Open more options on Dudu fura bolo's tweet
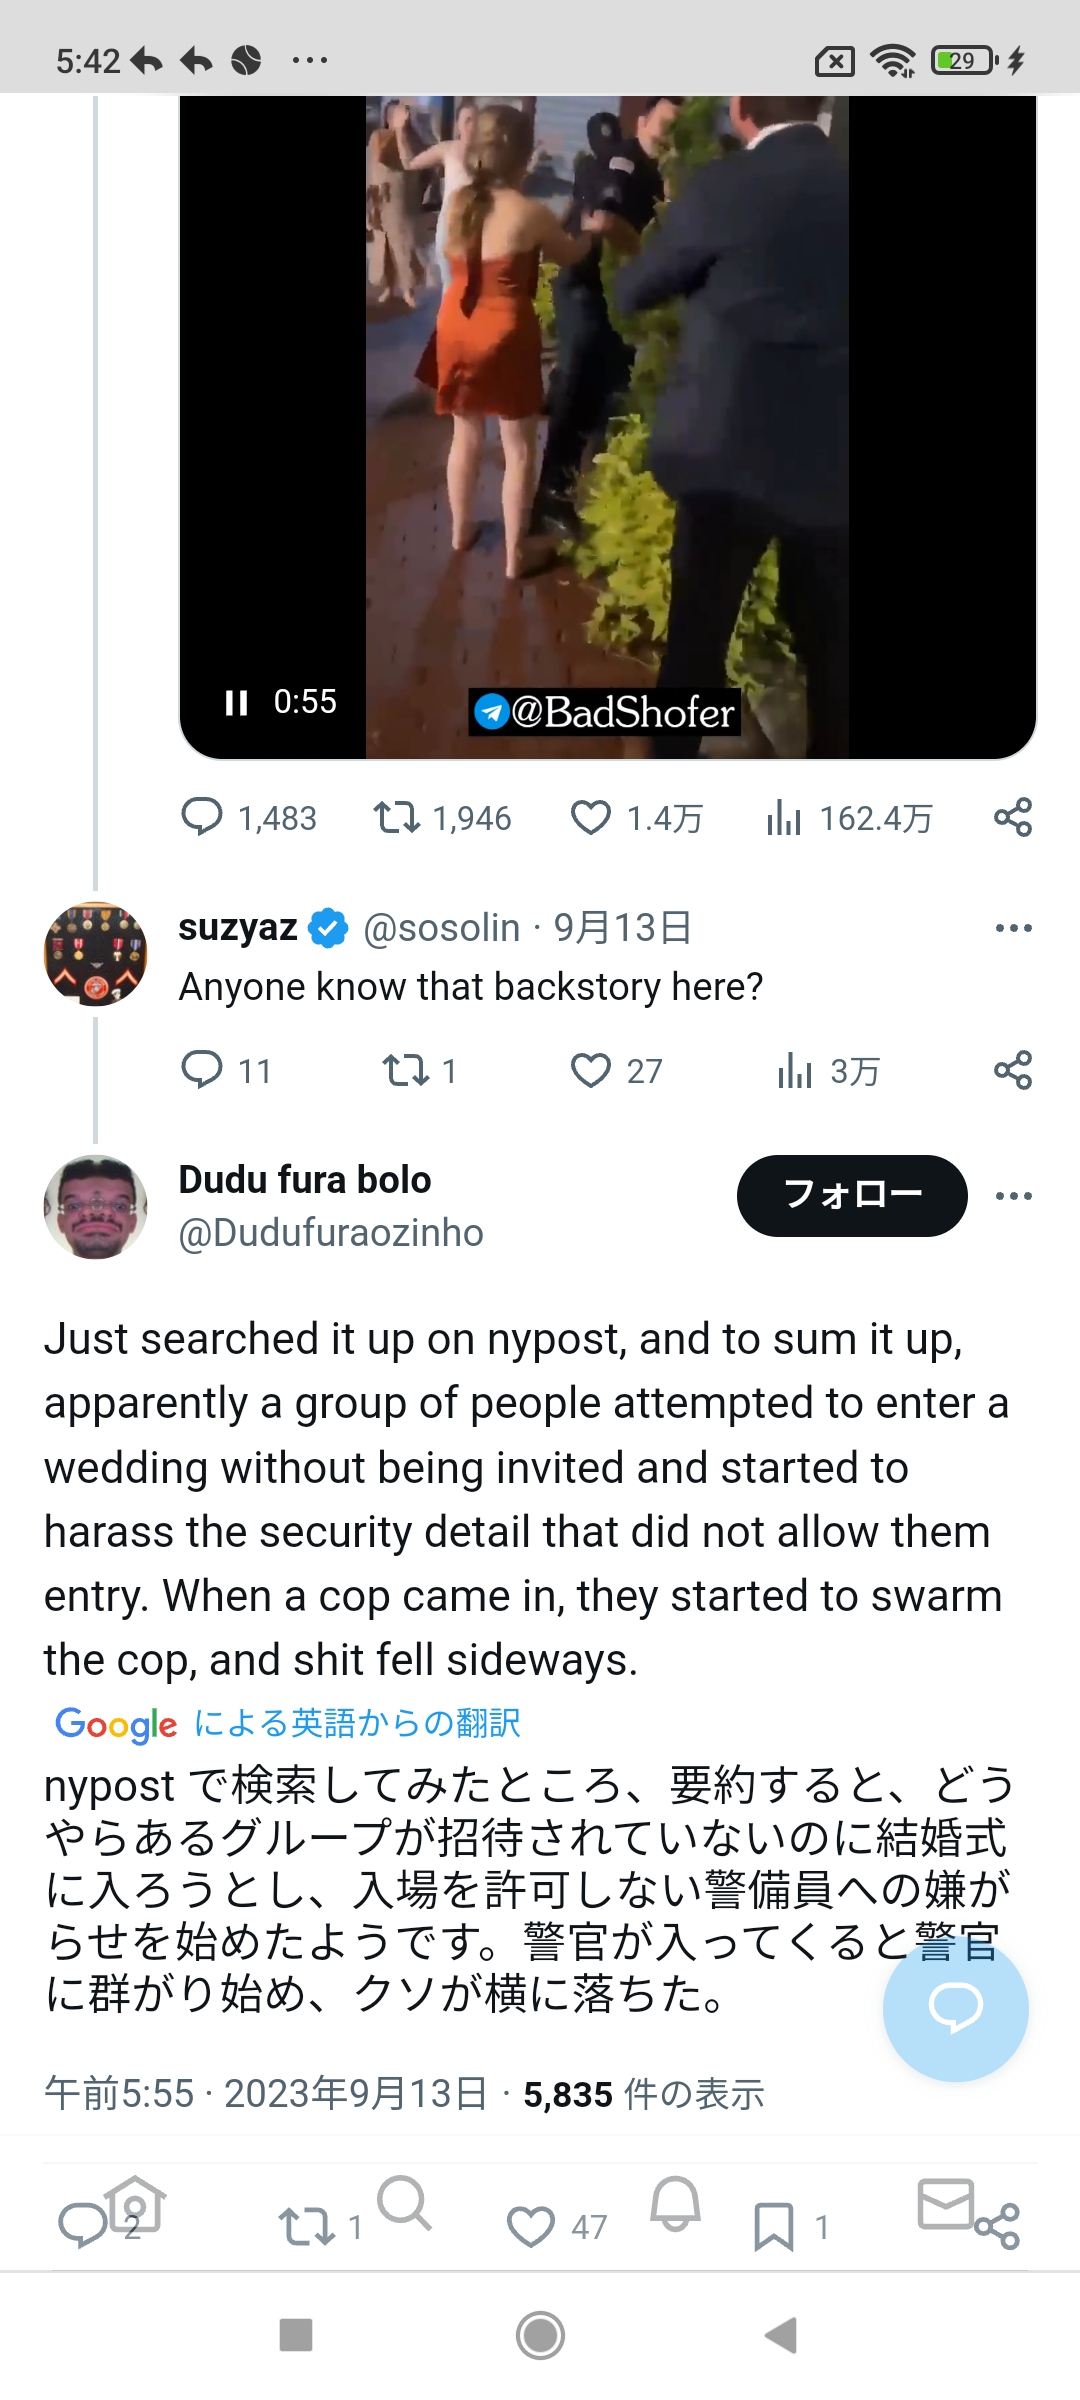The height and width of the screenshot is (2400, 1080). pyautogui.click(x=1013, y=1196)
